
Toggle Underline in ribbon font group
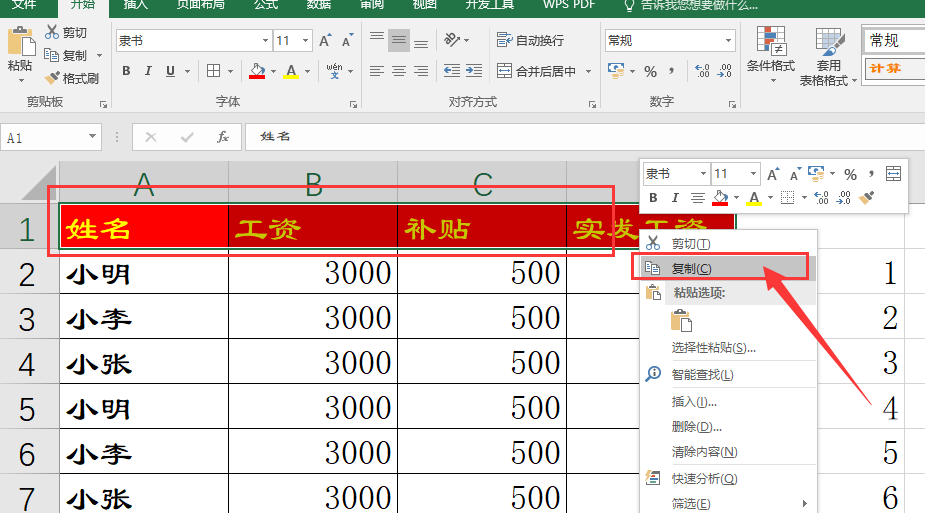pyautogui.click(x=170, y=71)
